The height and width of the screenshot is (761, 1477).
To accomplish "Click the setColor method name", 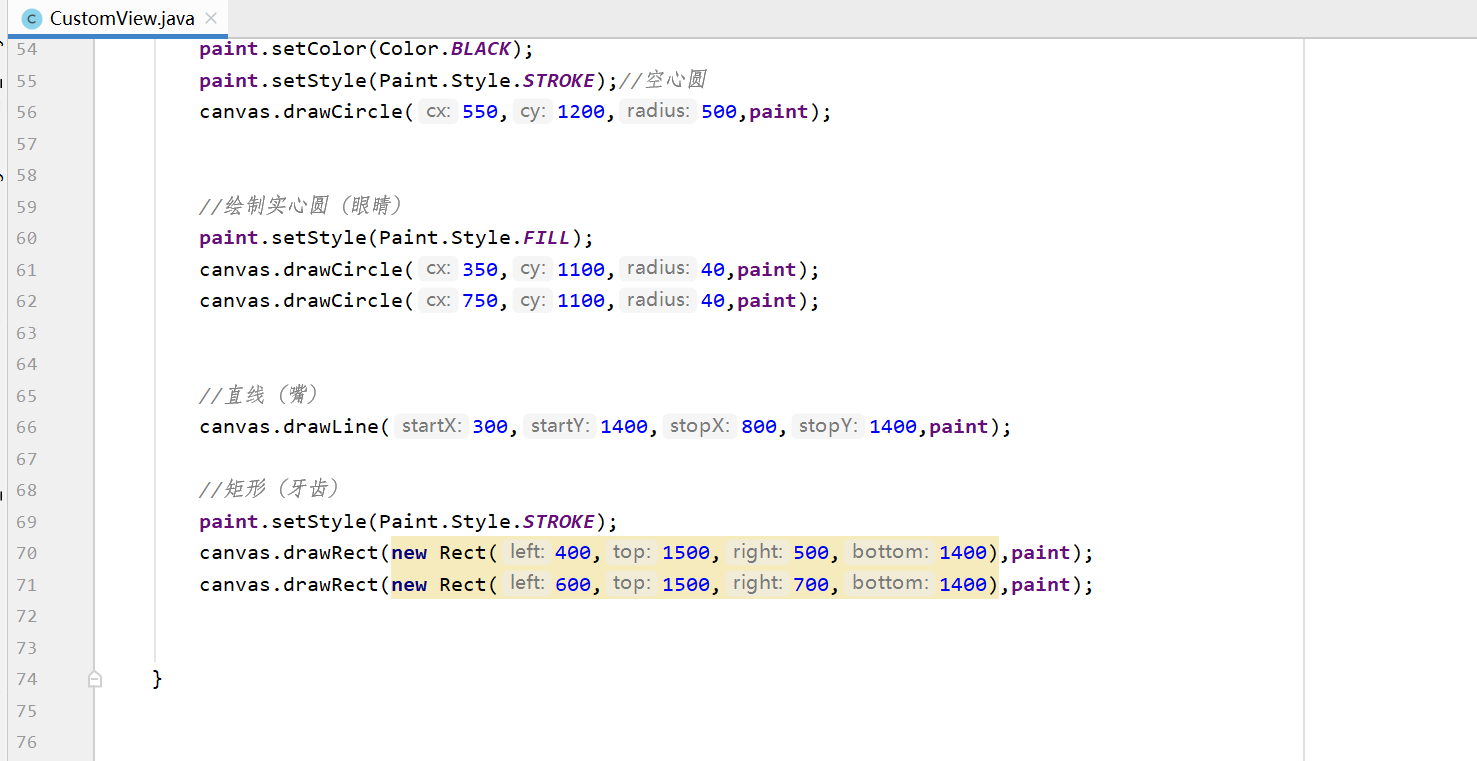I will pos(319,49).
